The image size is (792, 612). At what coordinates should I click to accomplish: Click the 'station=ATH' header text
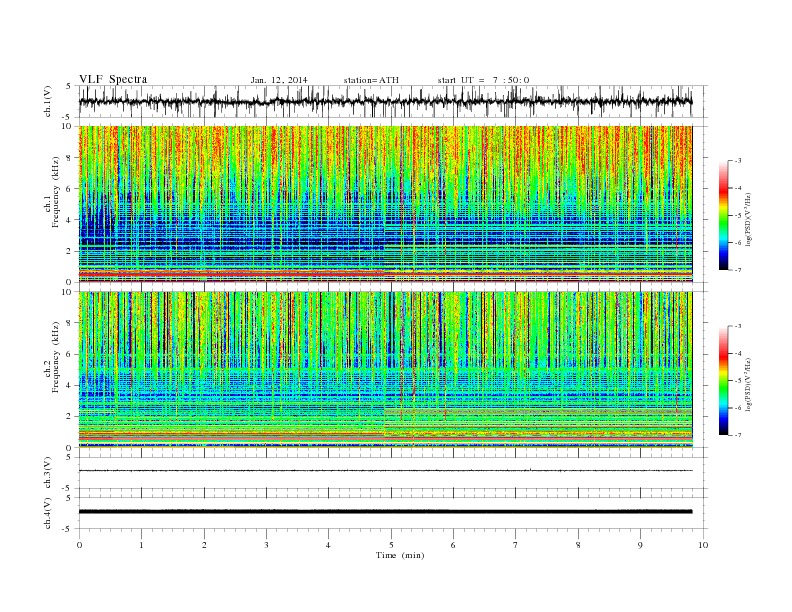point(371,80)
